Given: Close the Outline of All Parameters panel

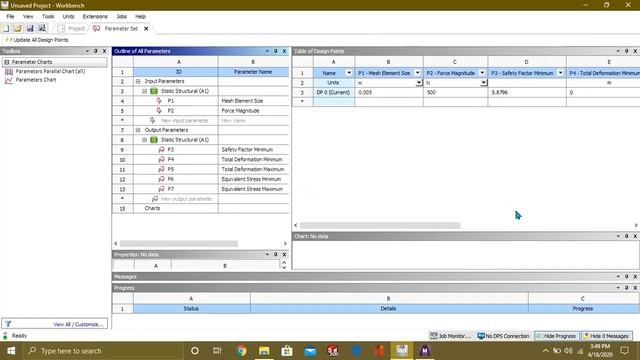Looking at the screenshot, I should (x=284, y=51).
